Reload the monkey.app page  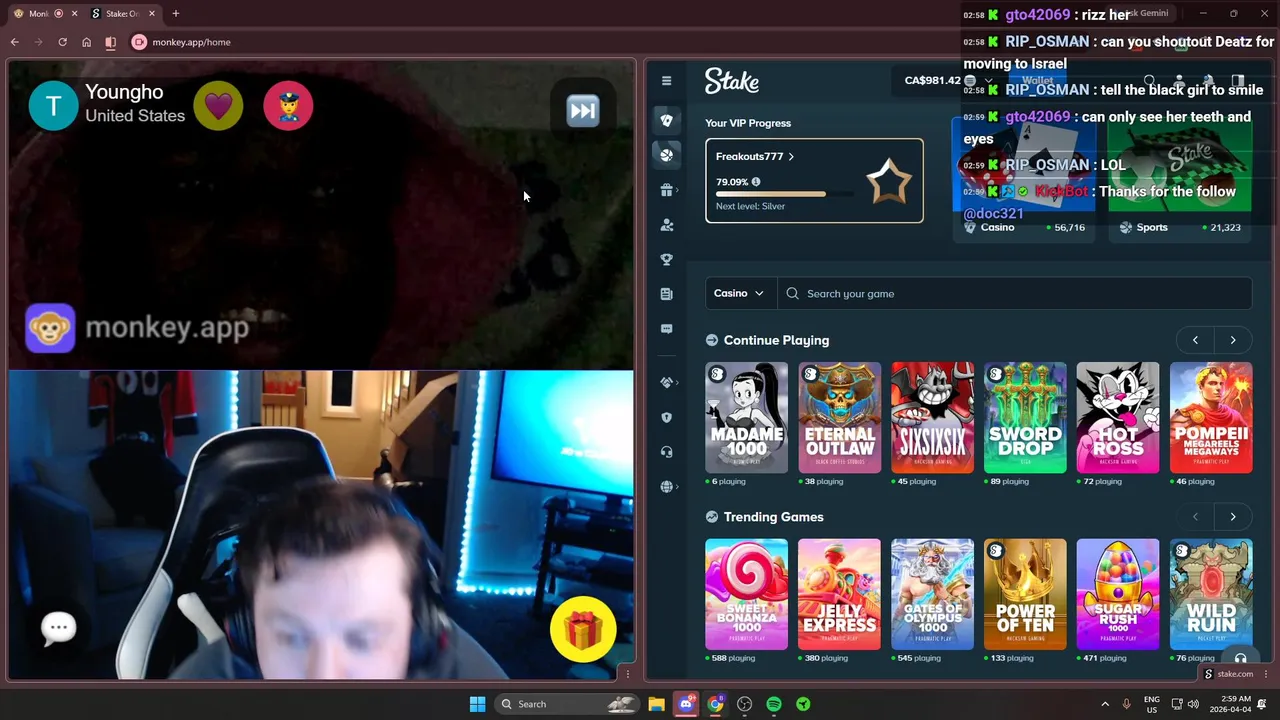click(62, 42)
